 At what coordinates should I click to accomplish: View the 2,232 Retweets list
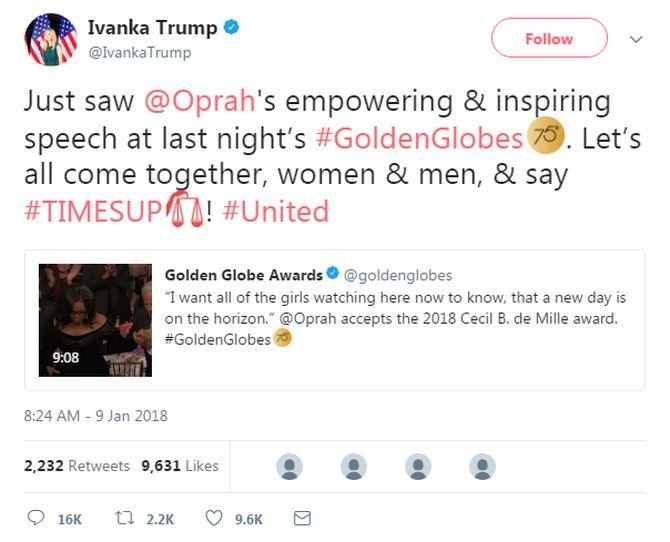76,465
